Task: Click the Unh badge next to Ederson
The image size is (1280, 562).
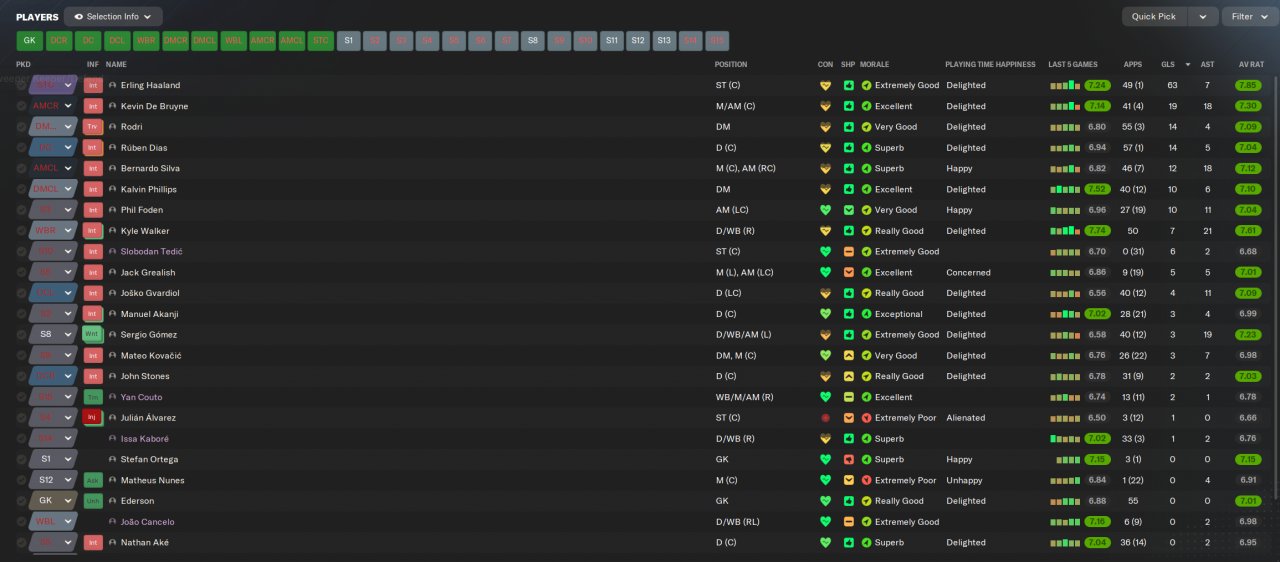Action: [93, 501]
